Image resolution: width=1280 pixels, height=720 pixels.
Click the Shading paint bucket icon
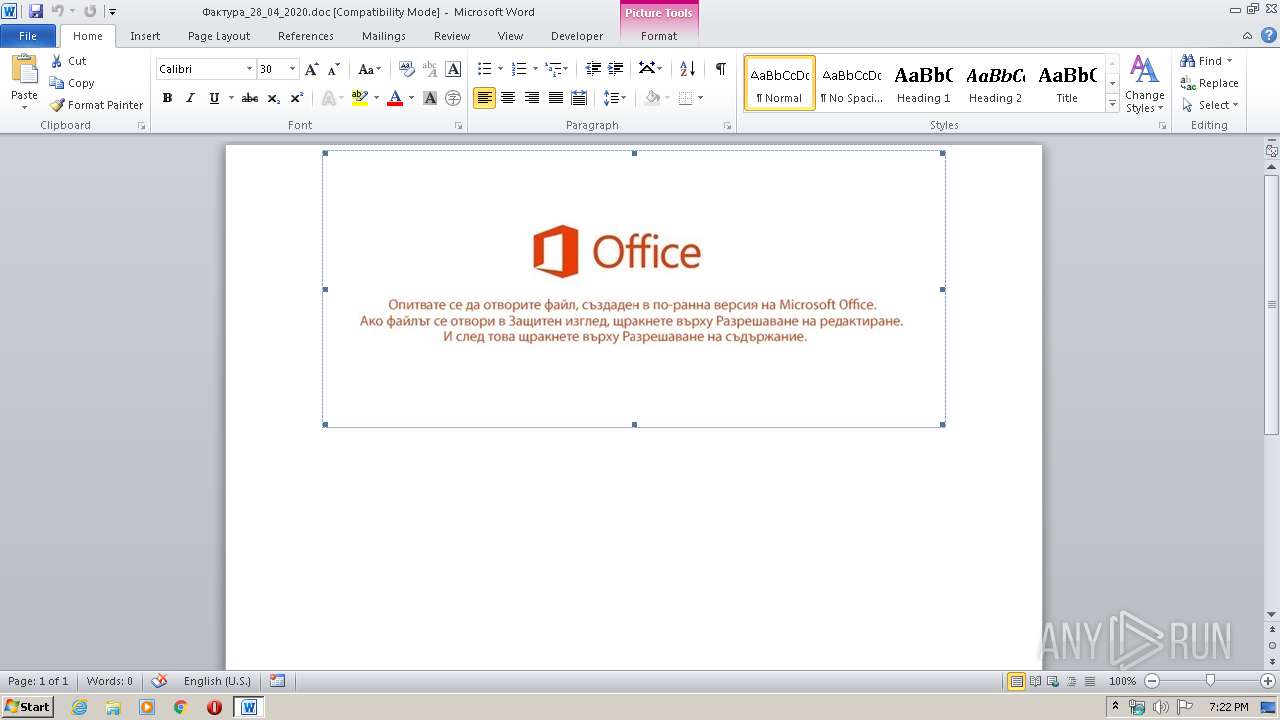(x=653, y=98)
